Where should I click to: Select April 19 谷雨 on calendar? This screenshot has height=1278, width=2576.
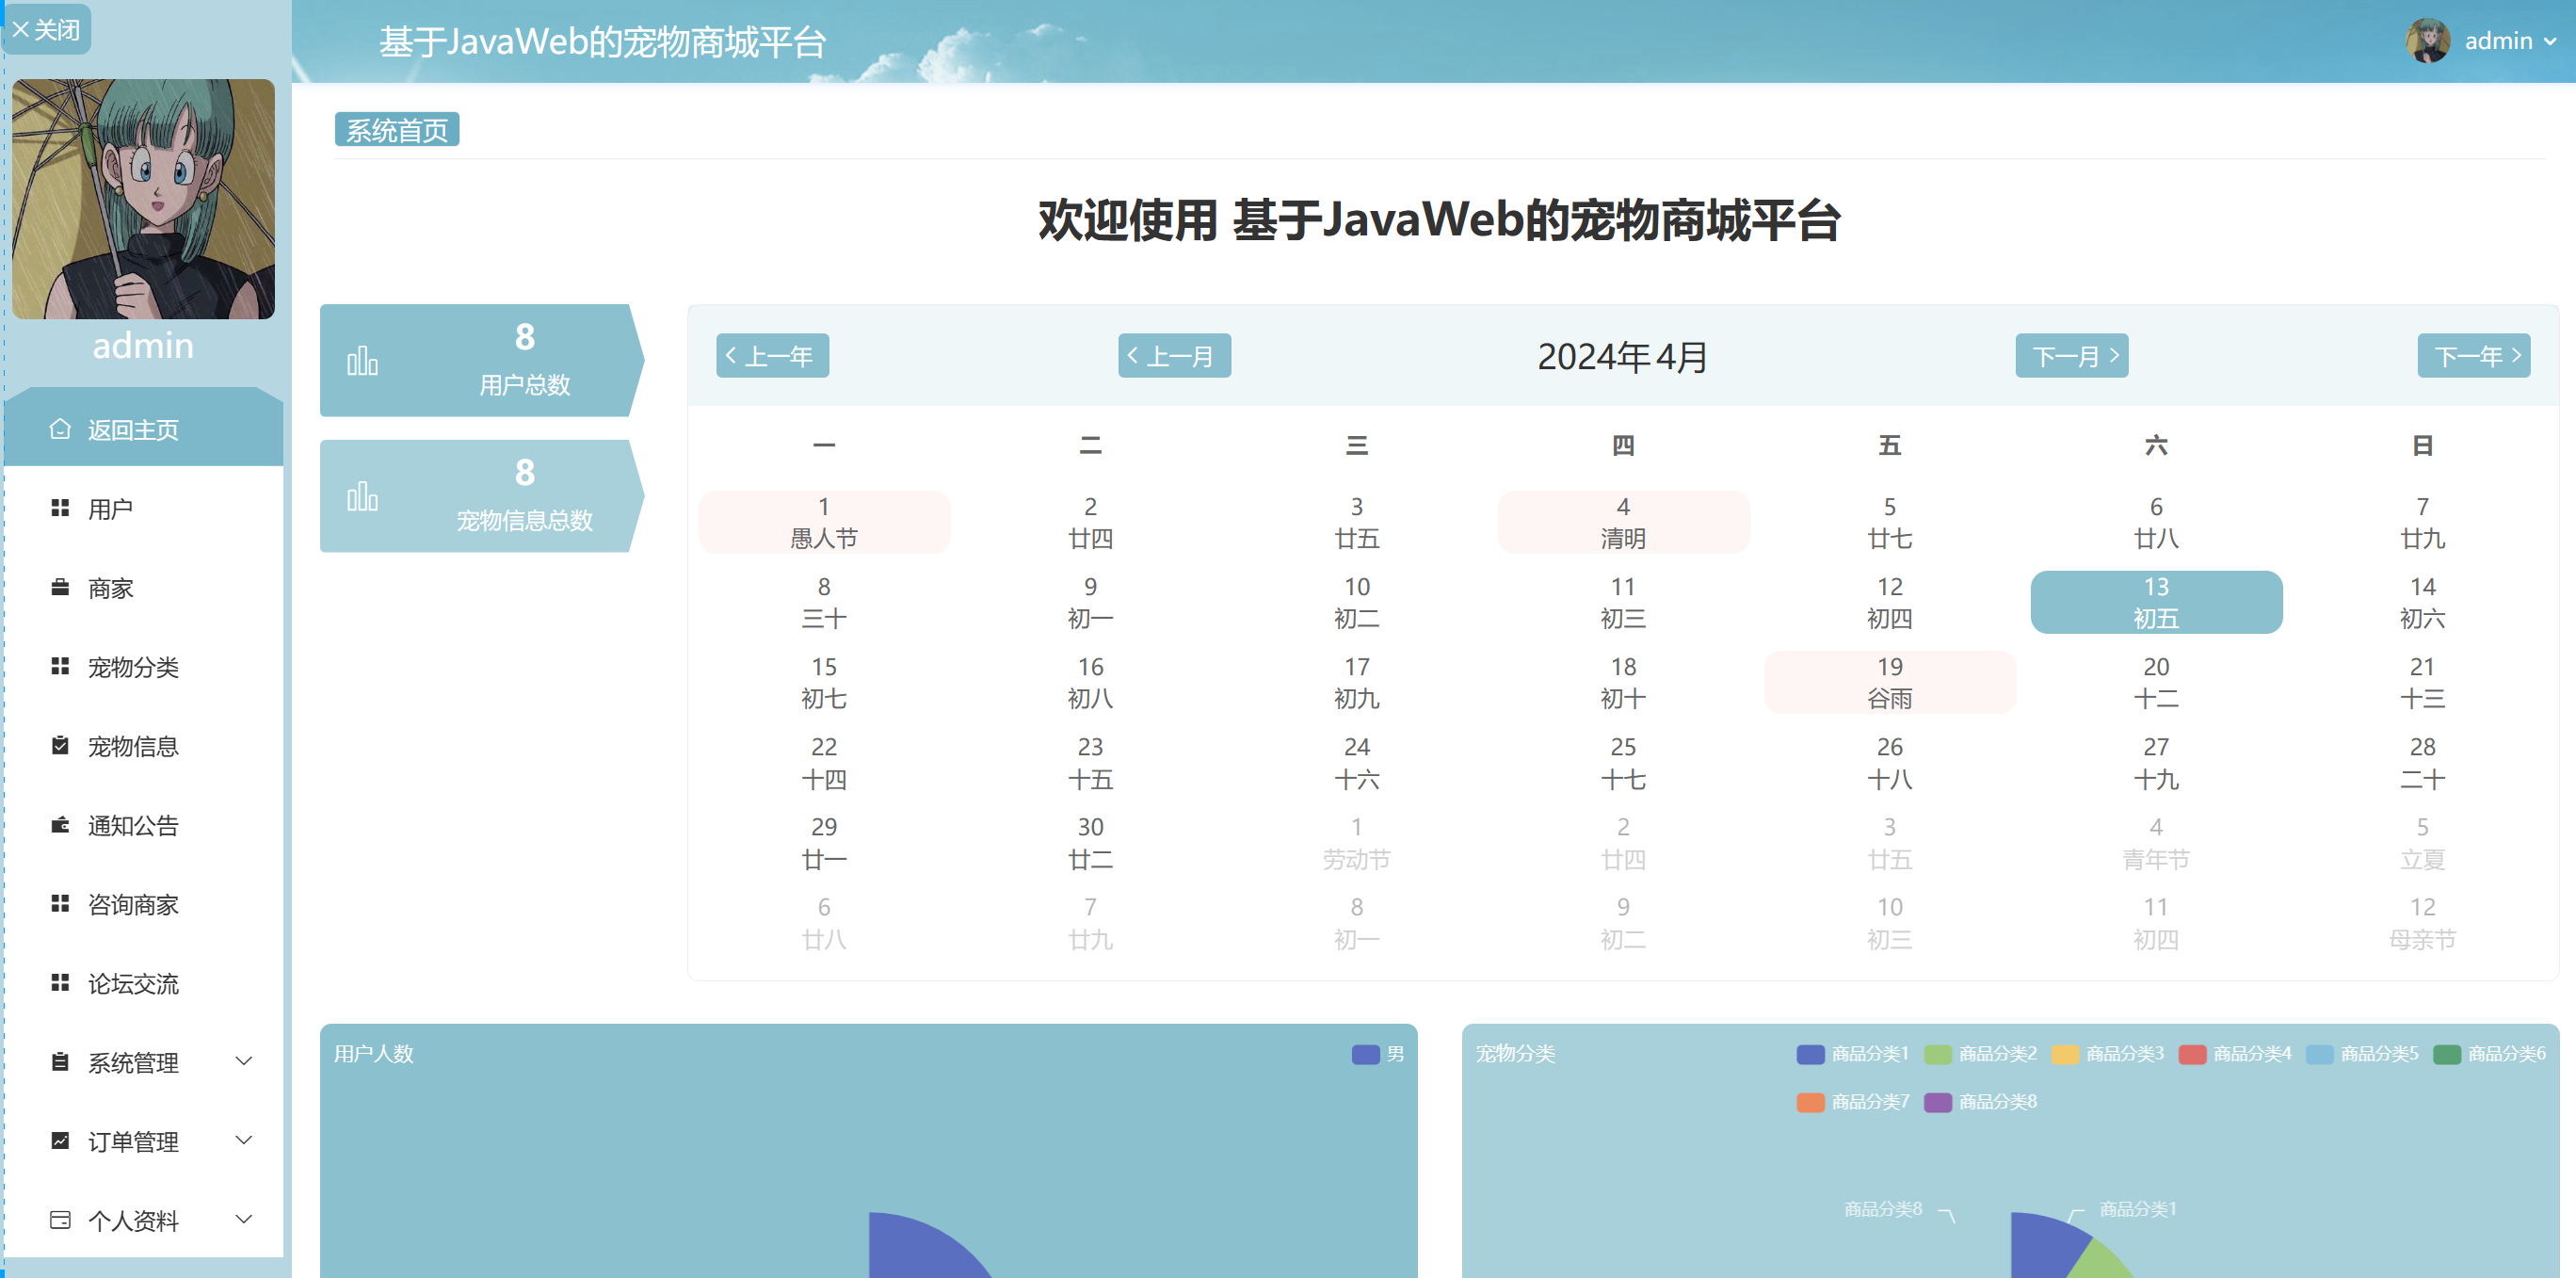point(1889,682)
